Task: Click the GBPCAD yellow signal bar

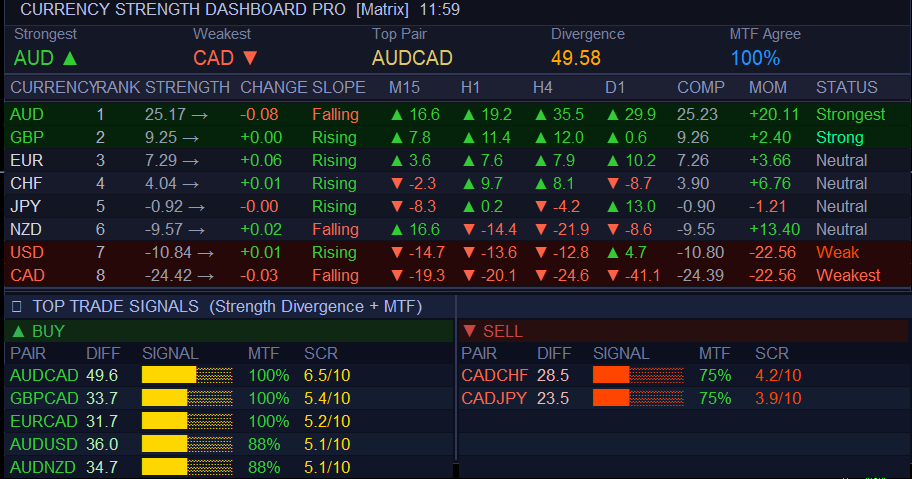Action: coord(187,398)
